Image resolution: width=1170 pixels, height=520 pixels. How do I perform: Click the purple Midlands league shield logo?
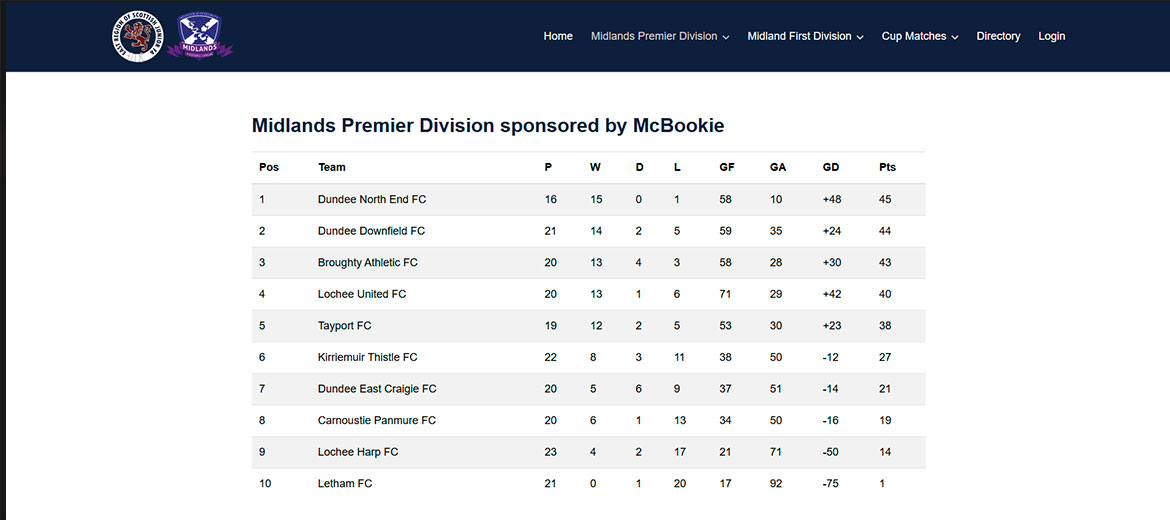pos(199,36)
